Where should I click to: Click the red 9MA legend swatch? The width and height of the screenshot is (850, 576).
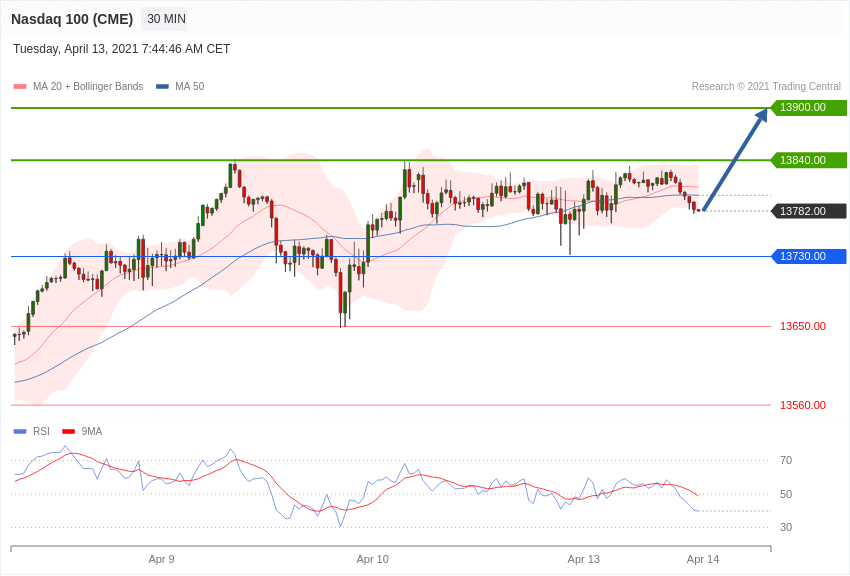(69, 431)
